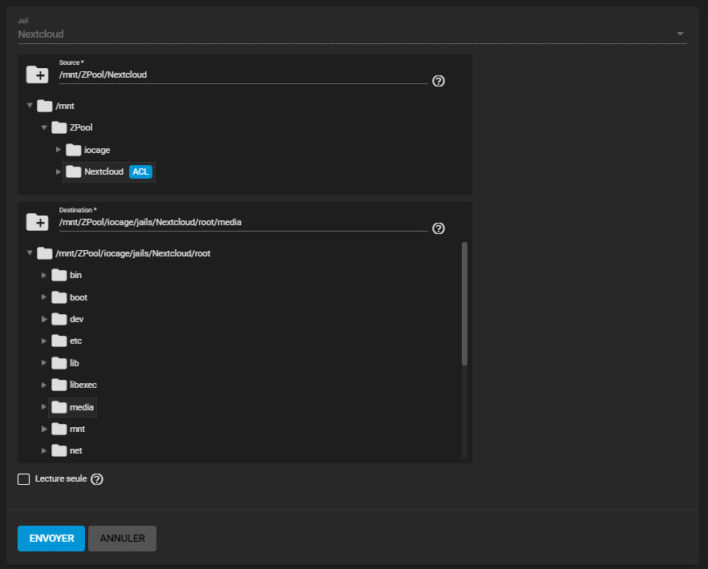The width and height of the screenshot is (708, 569).
Task: Click into the Destination path input field
Action: [x=240, y=222]
